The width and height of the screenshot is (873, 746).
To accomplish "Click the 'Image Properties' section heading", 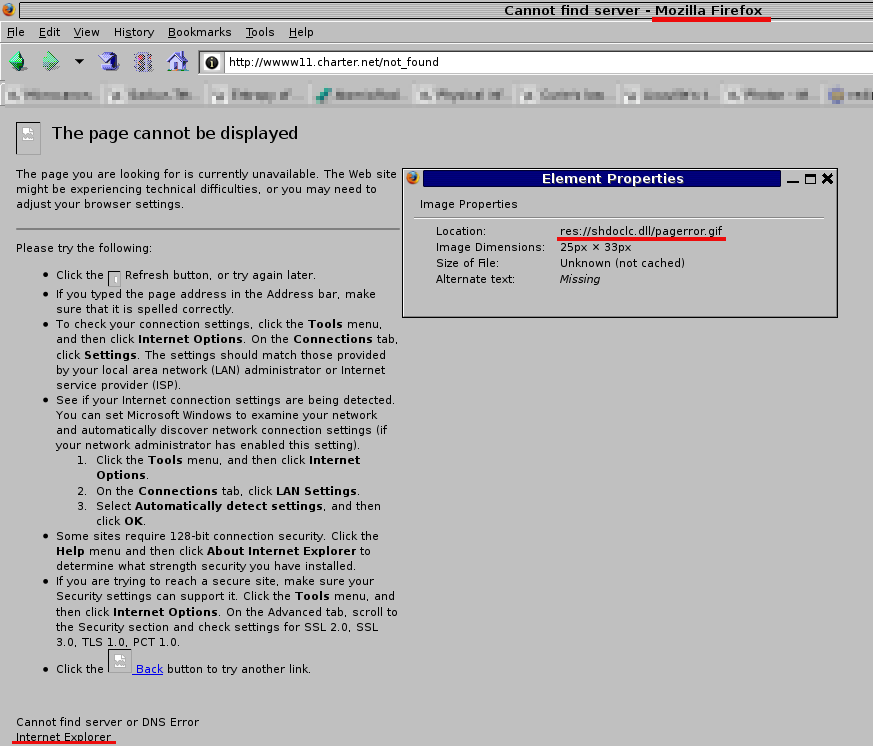I will point(468,204).
